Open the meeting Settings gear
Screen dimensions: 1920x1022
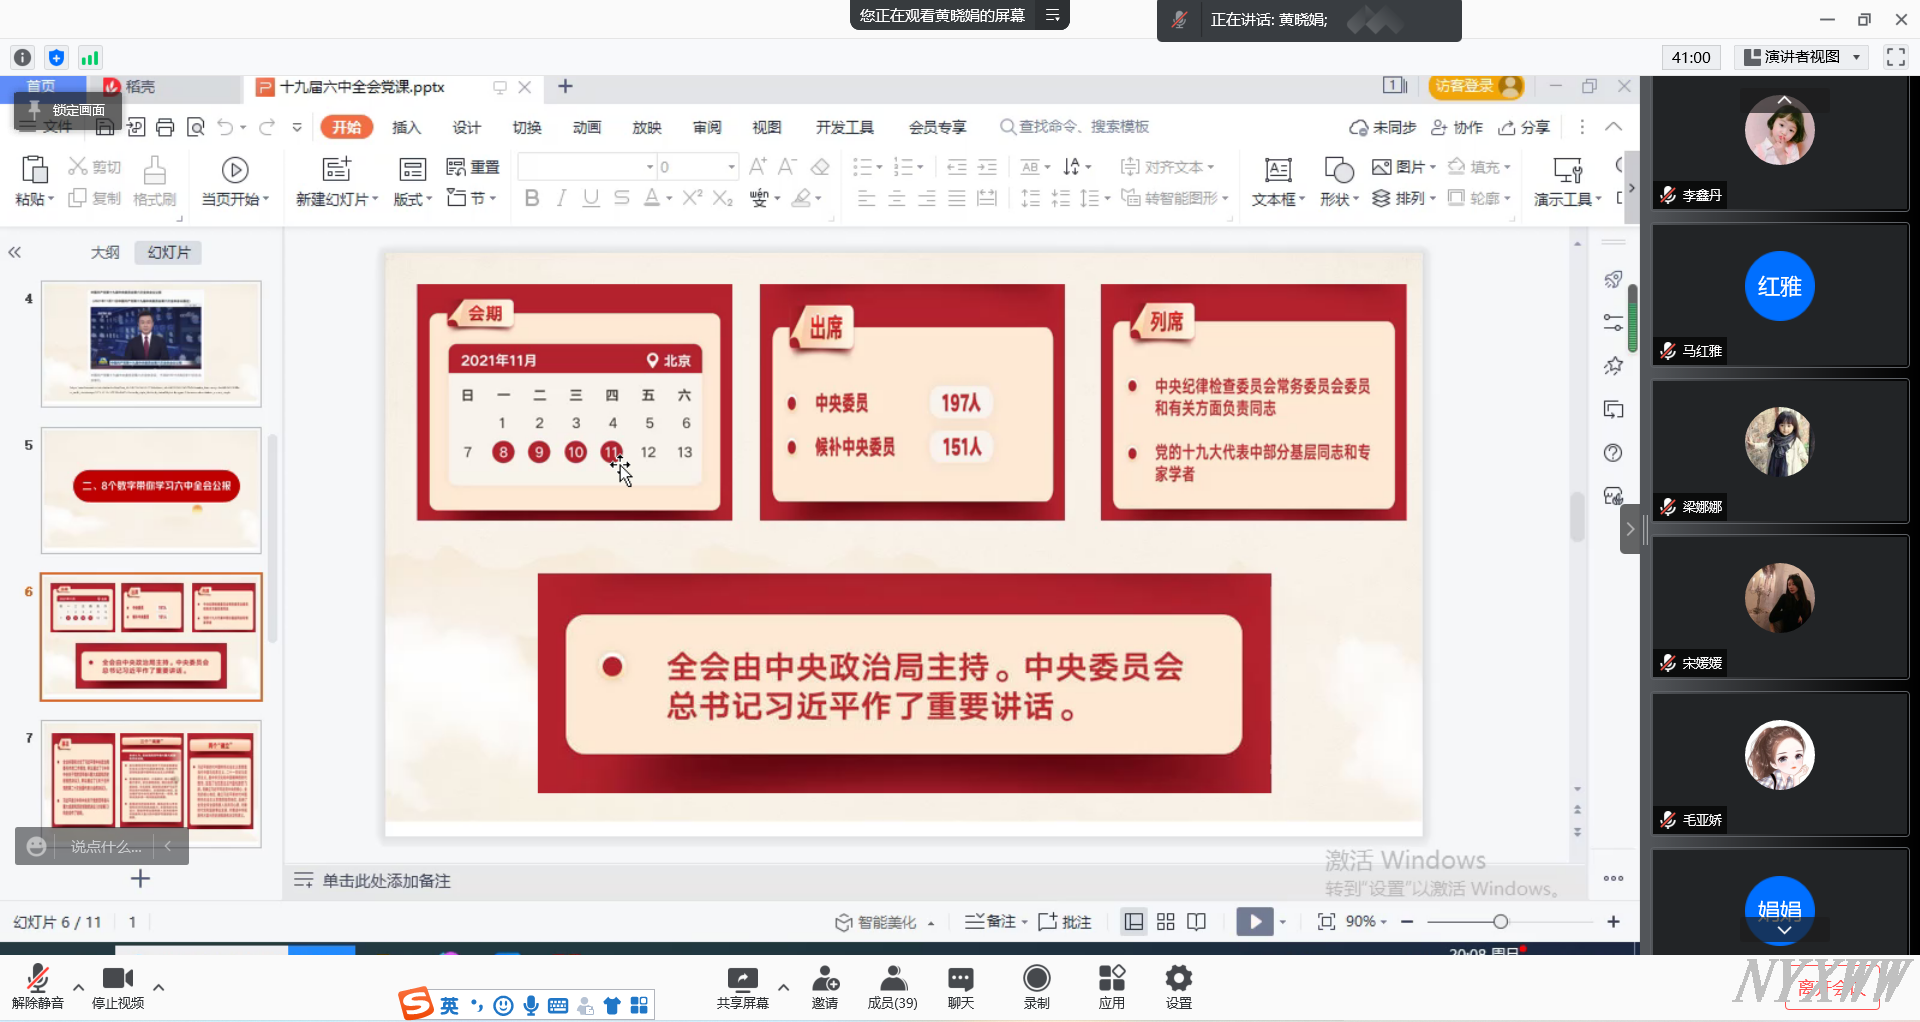(1178, 979)
